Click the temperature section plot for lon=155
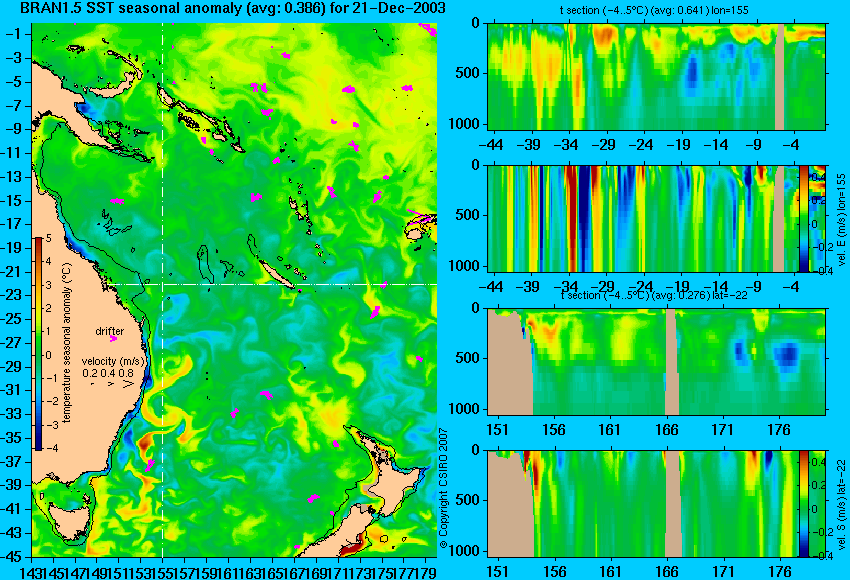Viewport: 850px width, 580px height. [x=656, y=76]
